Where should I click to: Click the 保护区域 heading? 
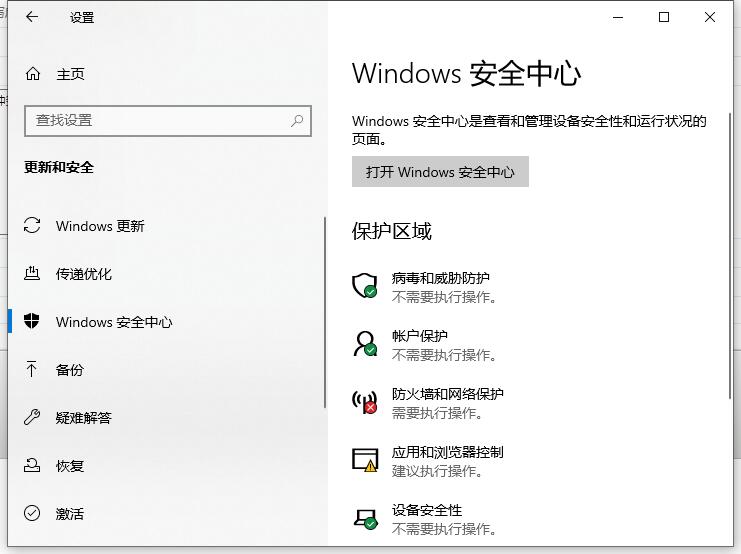(391, 231)
